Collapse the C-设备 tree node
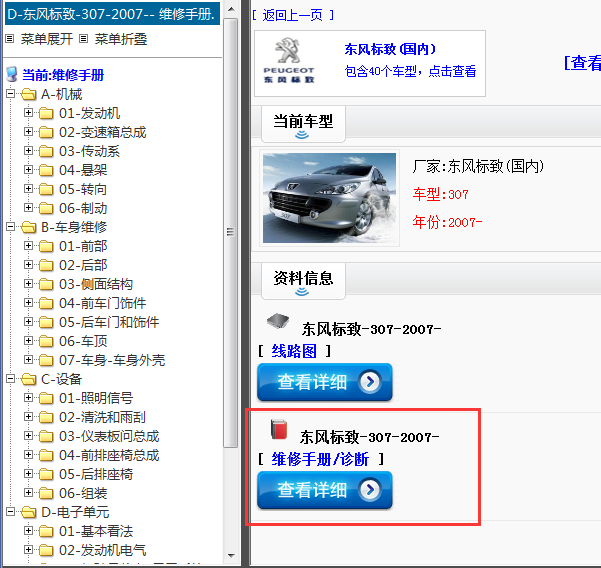Viewport: 601px width, 568px height. pyautogui.click(x=11, y=379)
